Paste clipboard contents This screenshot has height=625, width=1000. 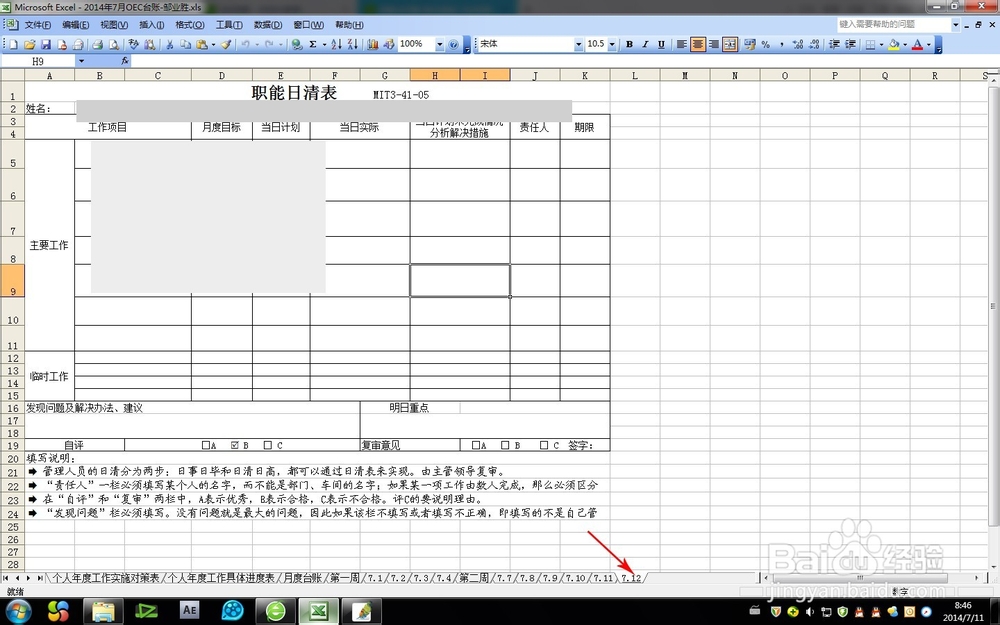pyautogui.click(x=202, y=44)
